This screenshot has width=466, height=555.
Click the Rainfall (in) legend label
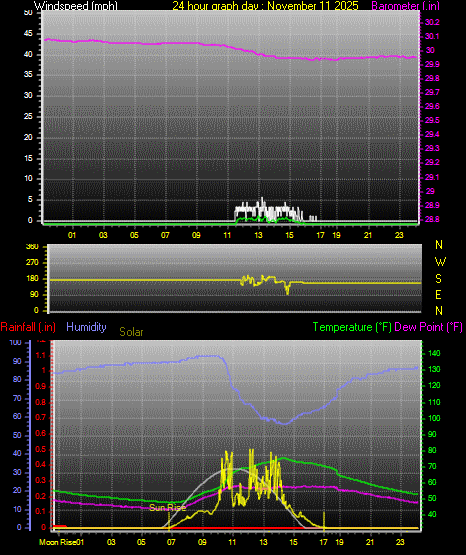[28, 327]
